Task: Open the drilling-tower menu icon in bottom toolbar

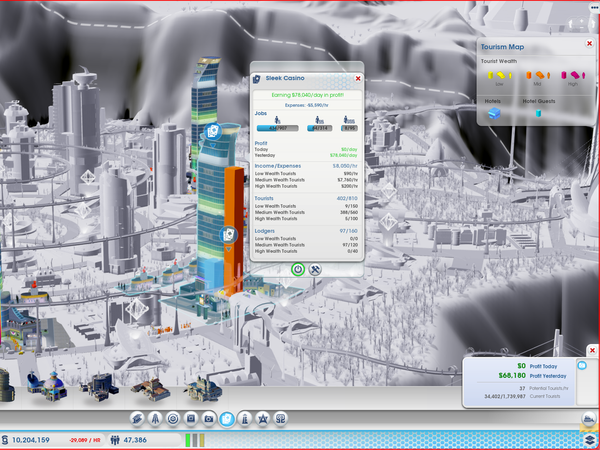Action: click(x=155, y=419)
